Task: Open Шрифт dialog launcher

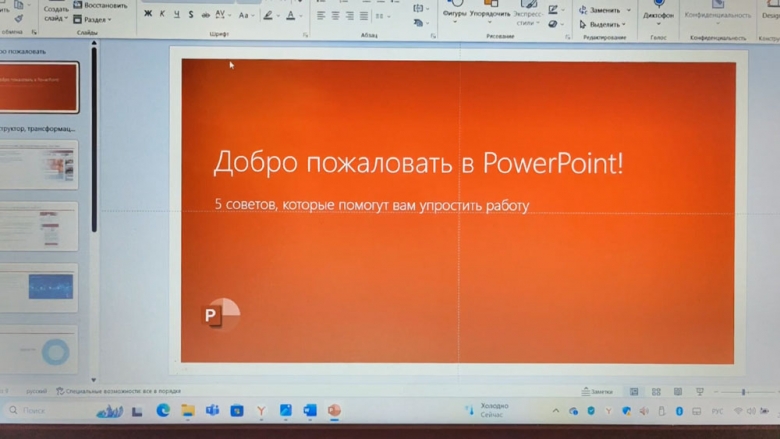Action: click(x=305, y=35)
